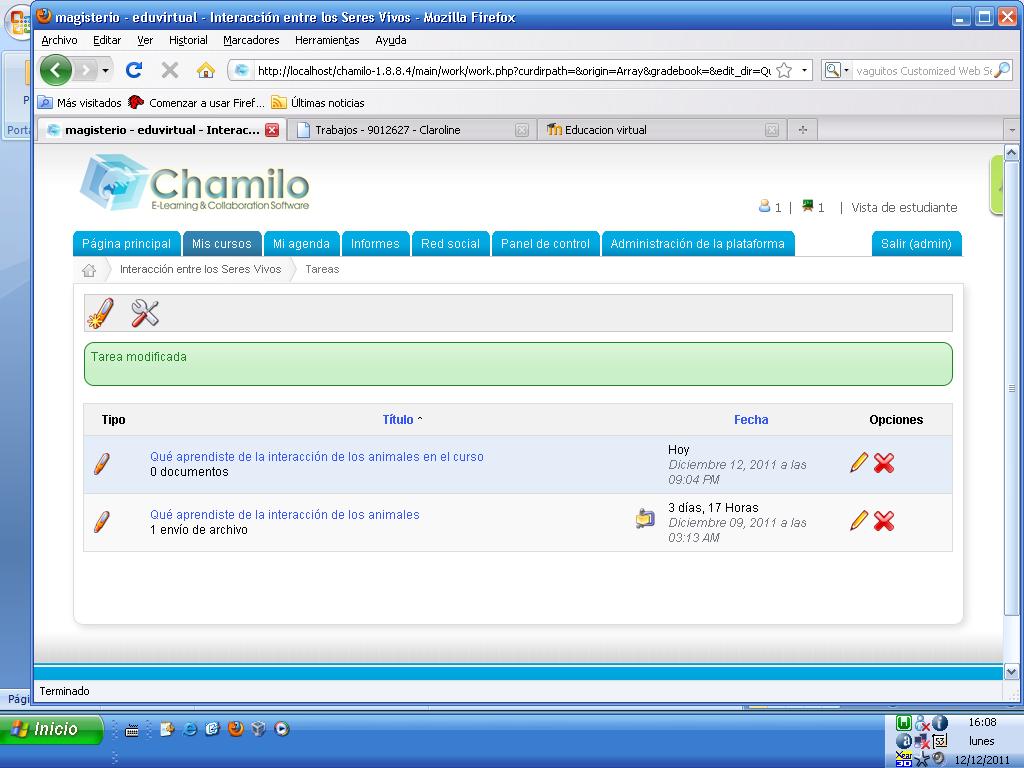The width and height of the screenshot is (1024, 768).
Task: Switch to the 'Educacion virtual' tab
Action: pos(661,130)
